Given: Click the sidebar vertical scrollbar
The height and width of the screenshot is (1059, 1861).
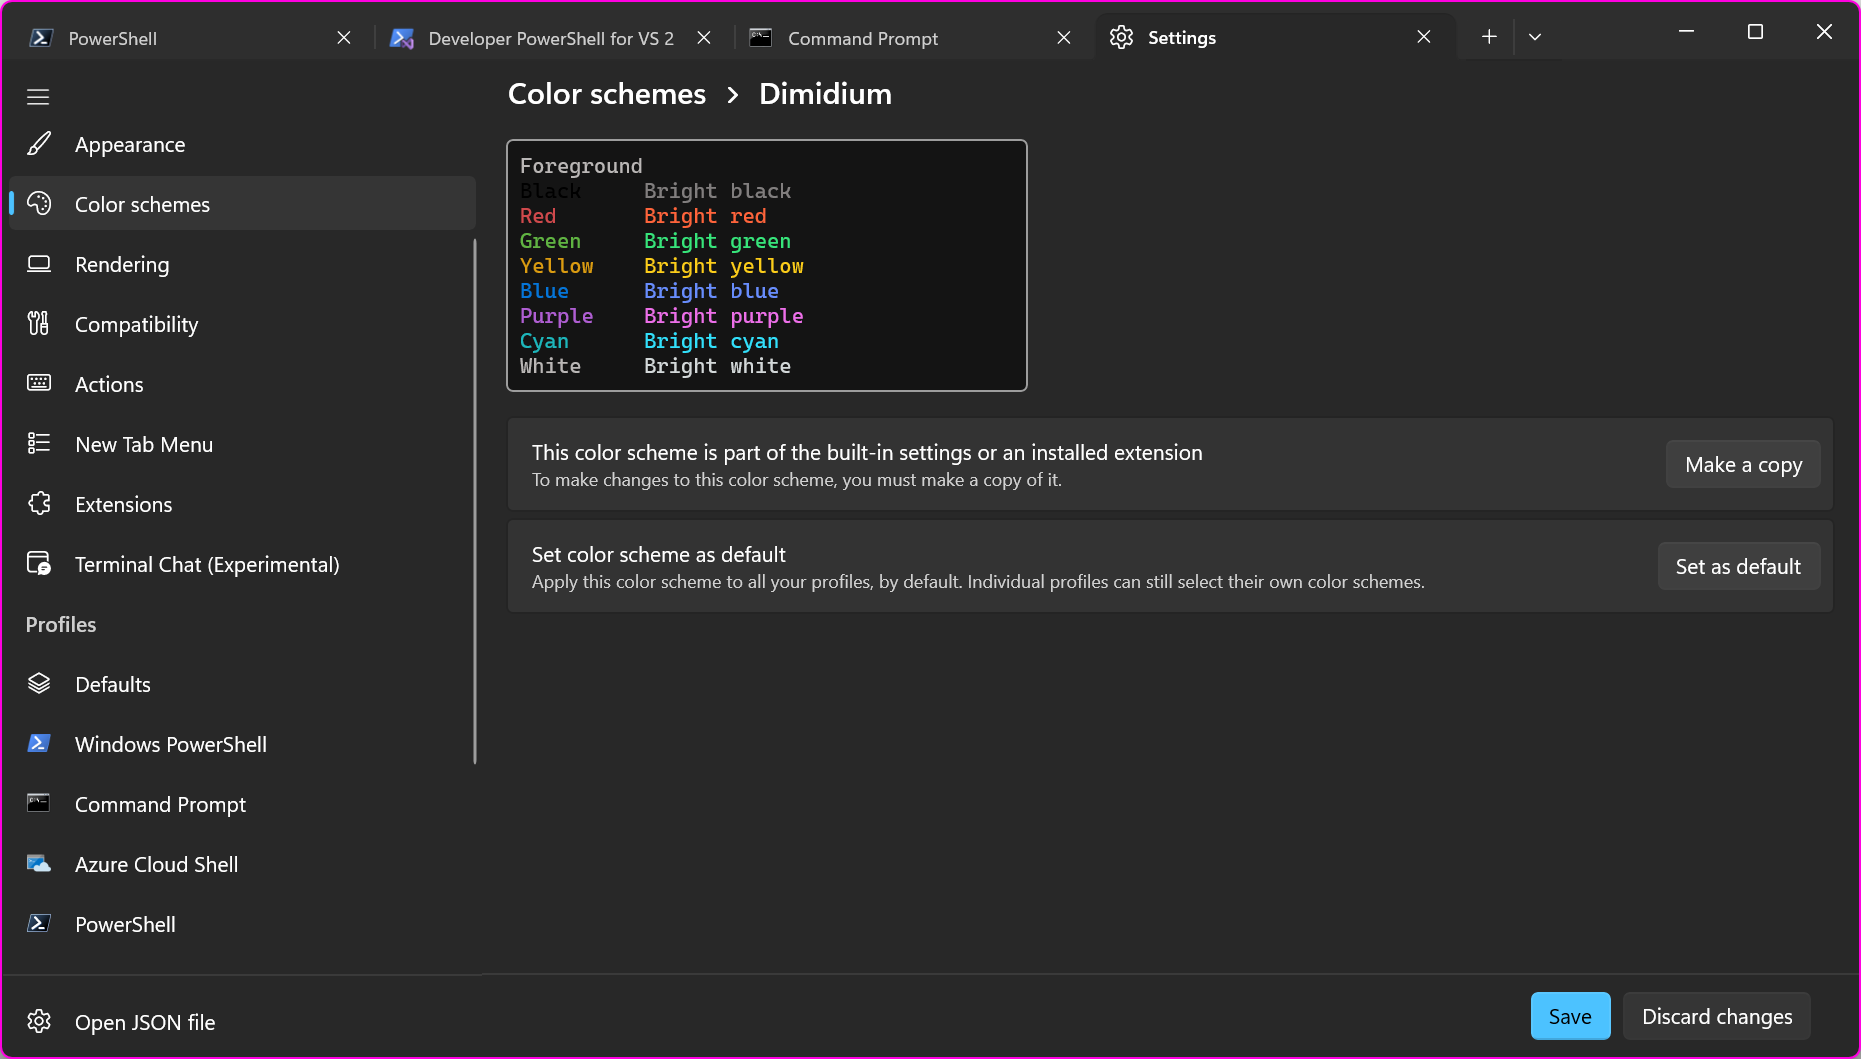Looking at the screenshot, I should coord(474,500).
